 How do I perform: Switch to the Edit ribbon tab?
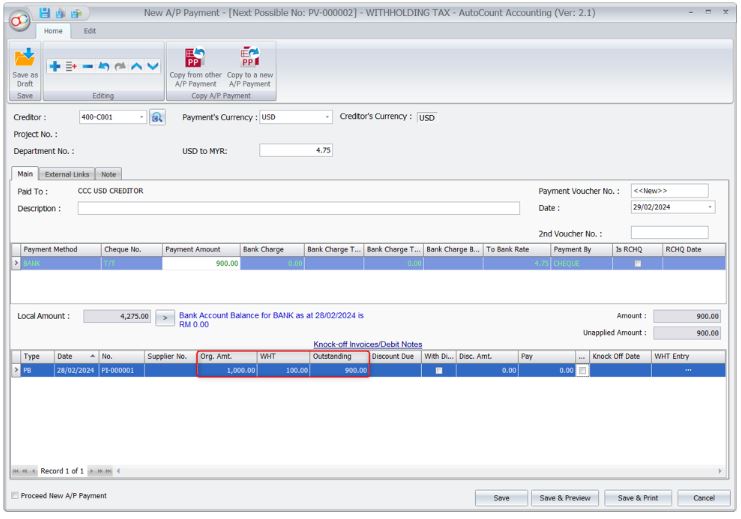click(90, 31)
